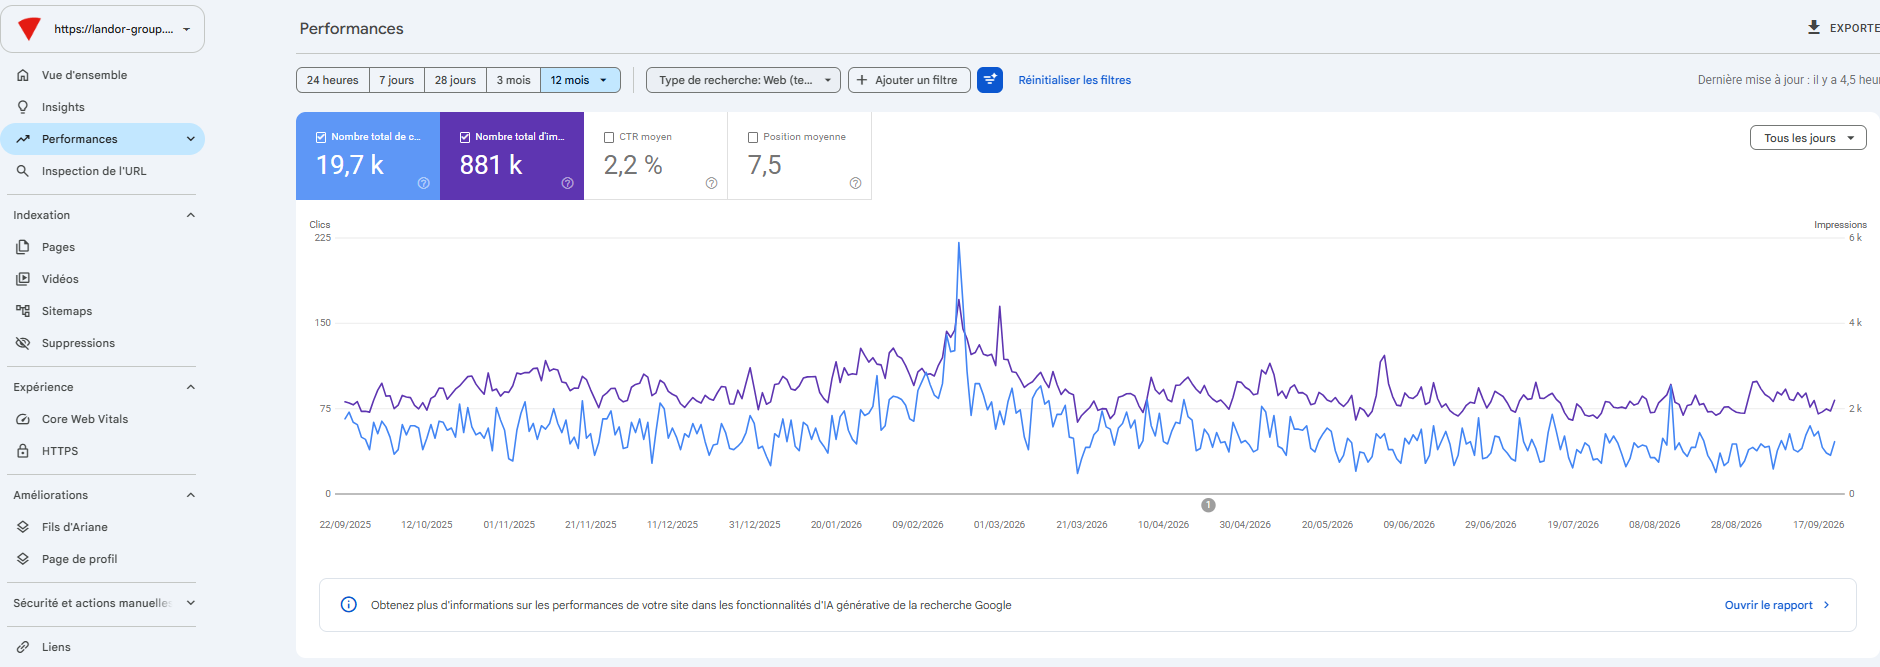Click the blue filter-lines icon button

(990, 80)
